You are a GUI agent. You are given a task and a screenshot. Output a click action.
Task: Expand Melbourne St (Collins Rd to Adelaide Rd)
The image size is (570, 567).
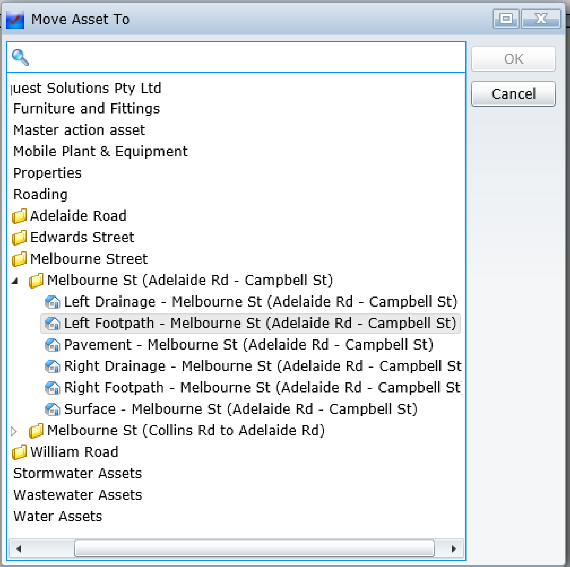[14, 431]
